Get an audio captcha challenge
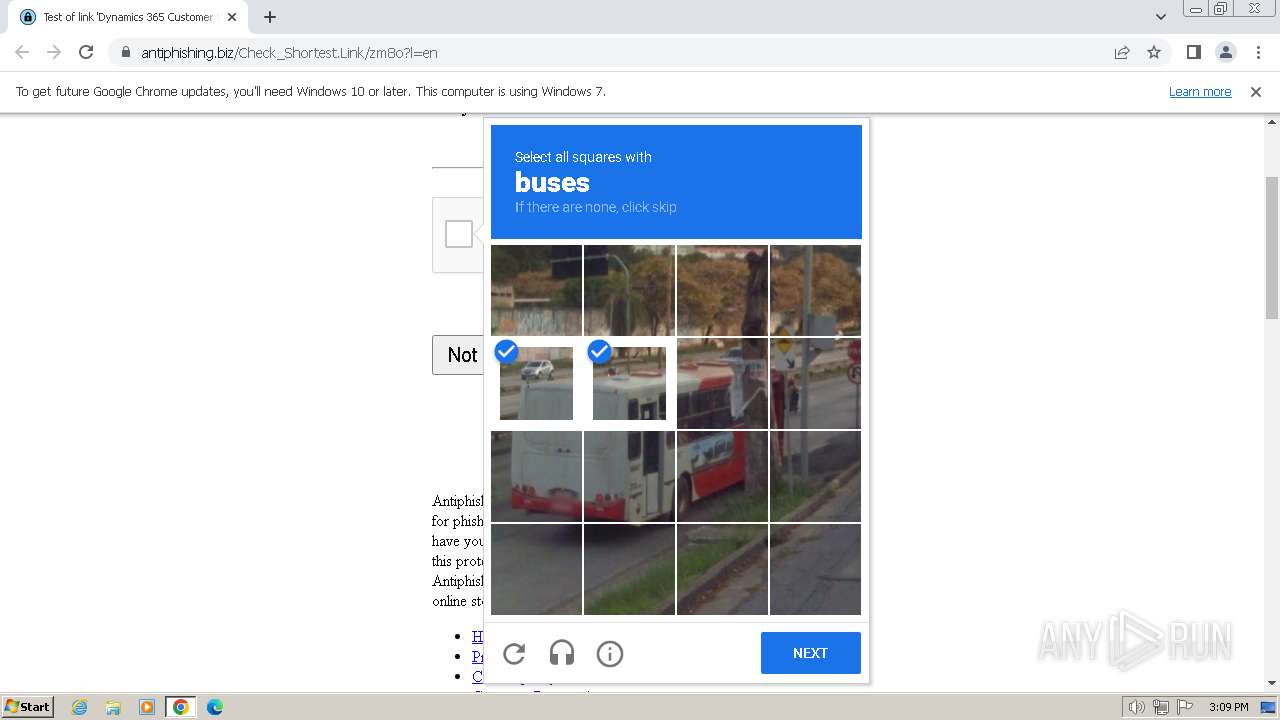This screenshot has height=720, width=1280. click(x=562, y=654)
